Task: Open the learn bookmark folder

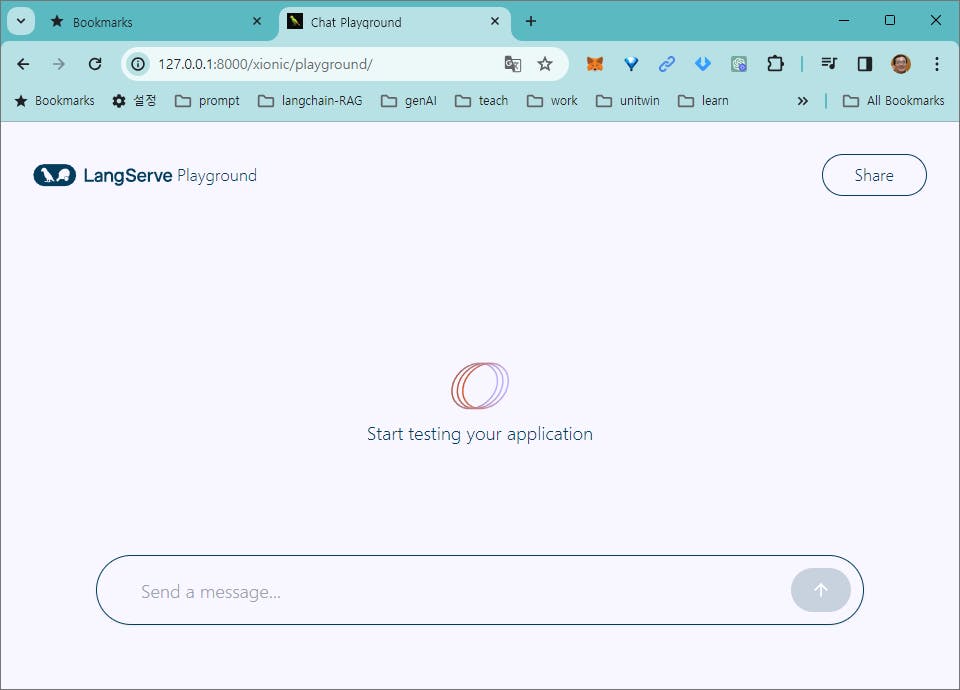Action: click(703, 100)
